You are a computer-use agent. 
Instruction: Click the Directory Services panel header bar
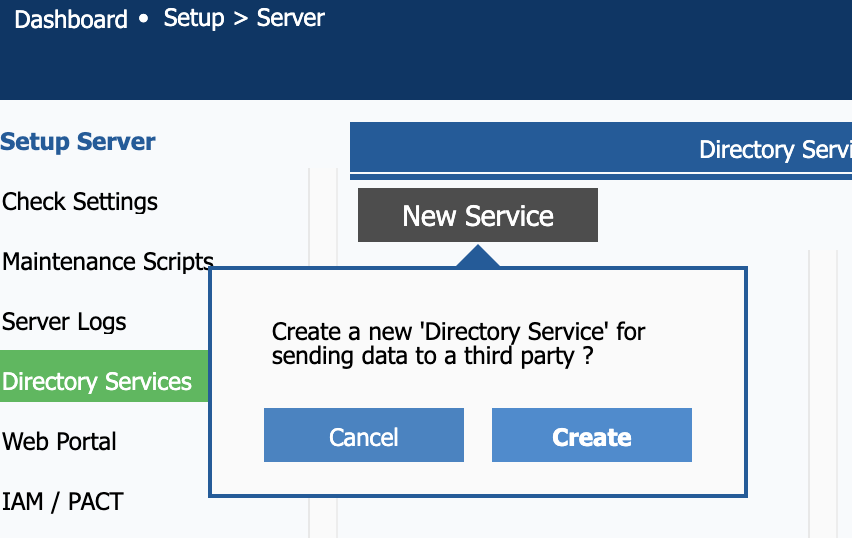point(600,150)
